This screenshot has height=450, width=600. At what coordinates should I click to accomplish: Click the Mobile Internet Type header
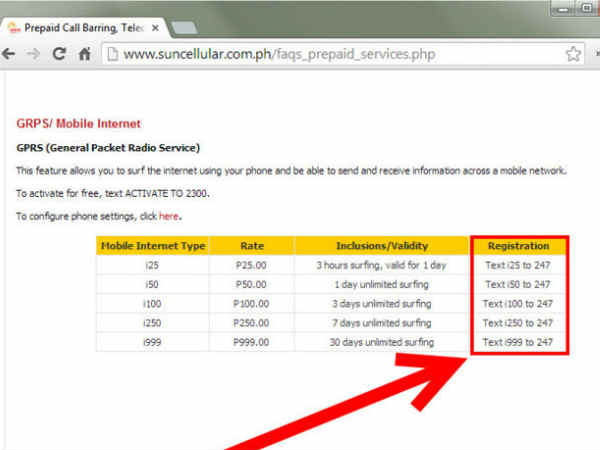[152, 246]
